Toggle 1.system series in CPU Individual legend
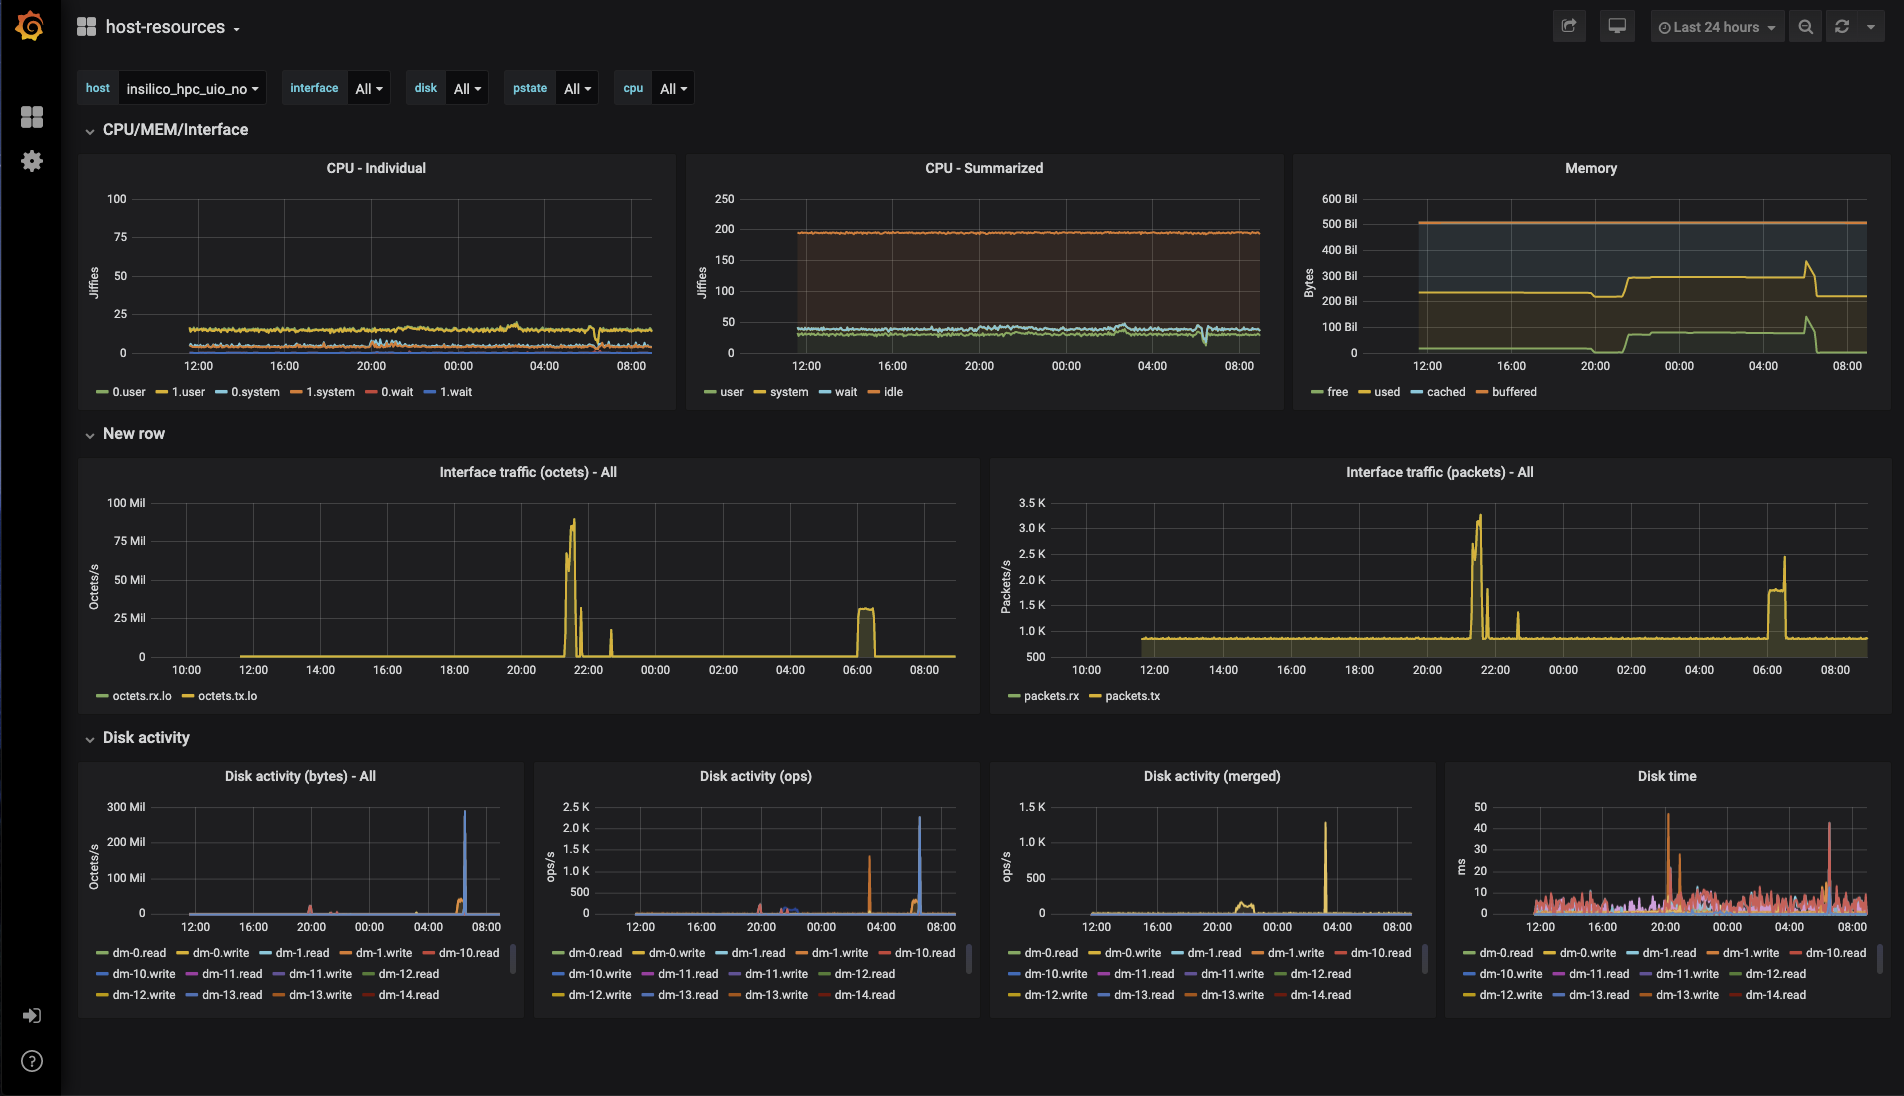Viewport: 1904px width, 1096px height. click(330, 392)
